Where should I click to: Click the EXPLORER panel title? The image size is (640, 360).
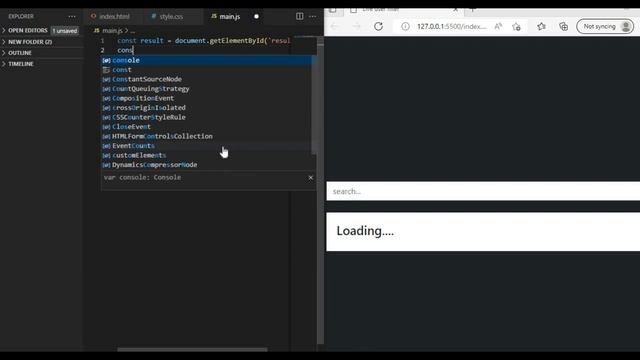[x=21, y=16]
